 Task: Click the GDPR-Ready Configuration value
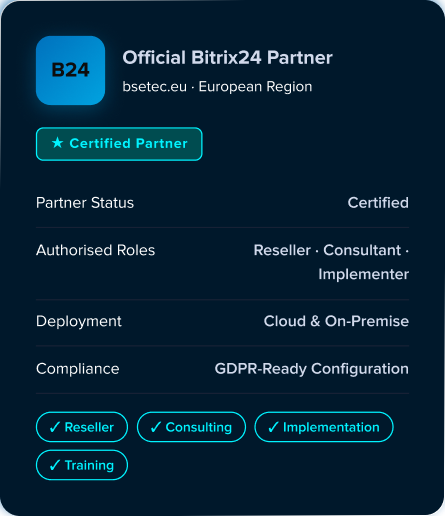pyautogui.click(x=312, y=369)
